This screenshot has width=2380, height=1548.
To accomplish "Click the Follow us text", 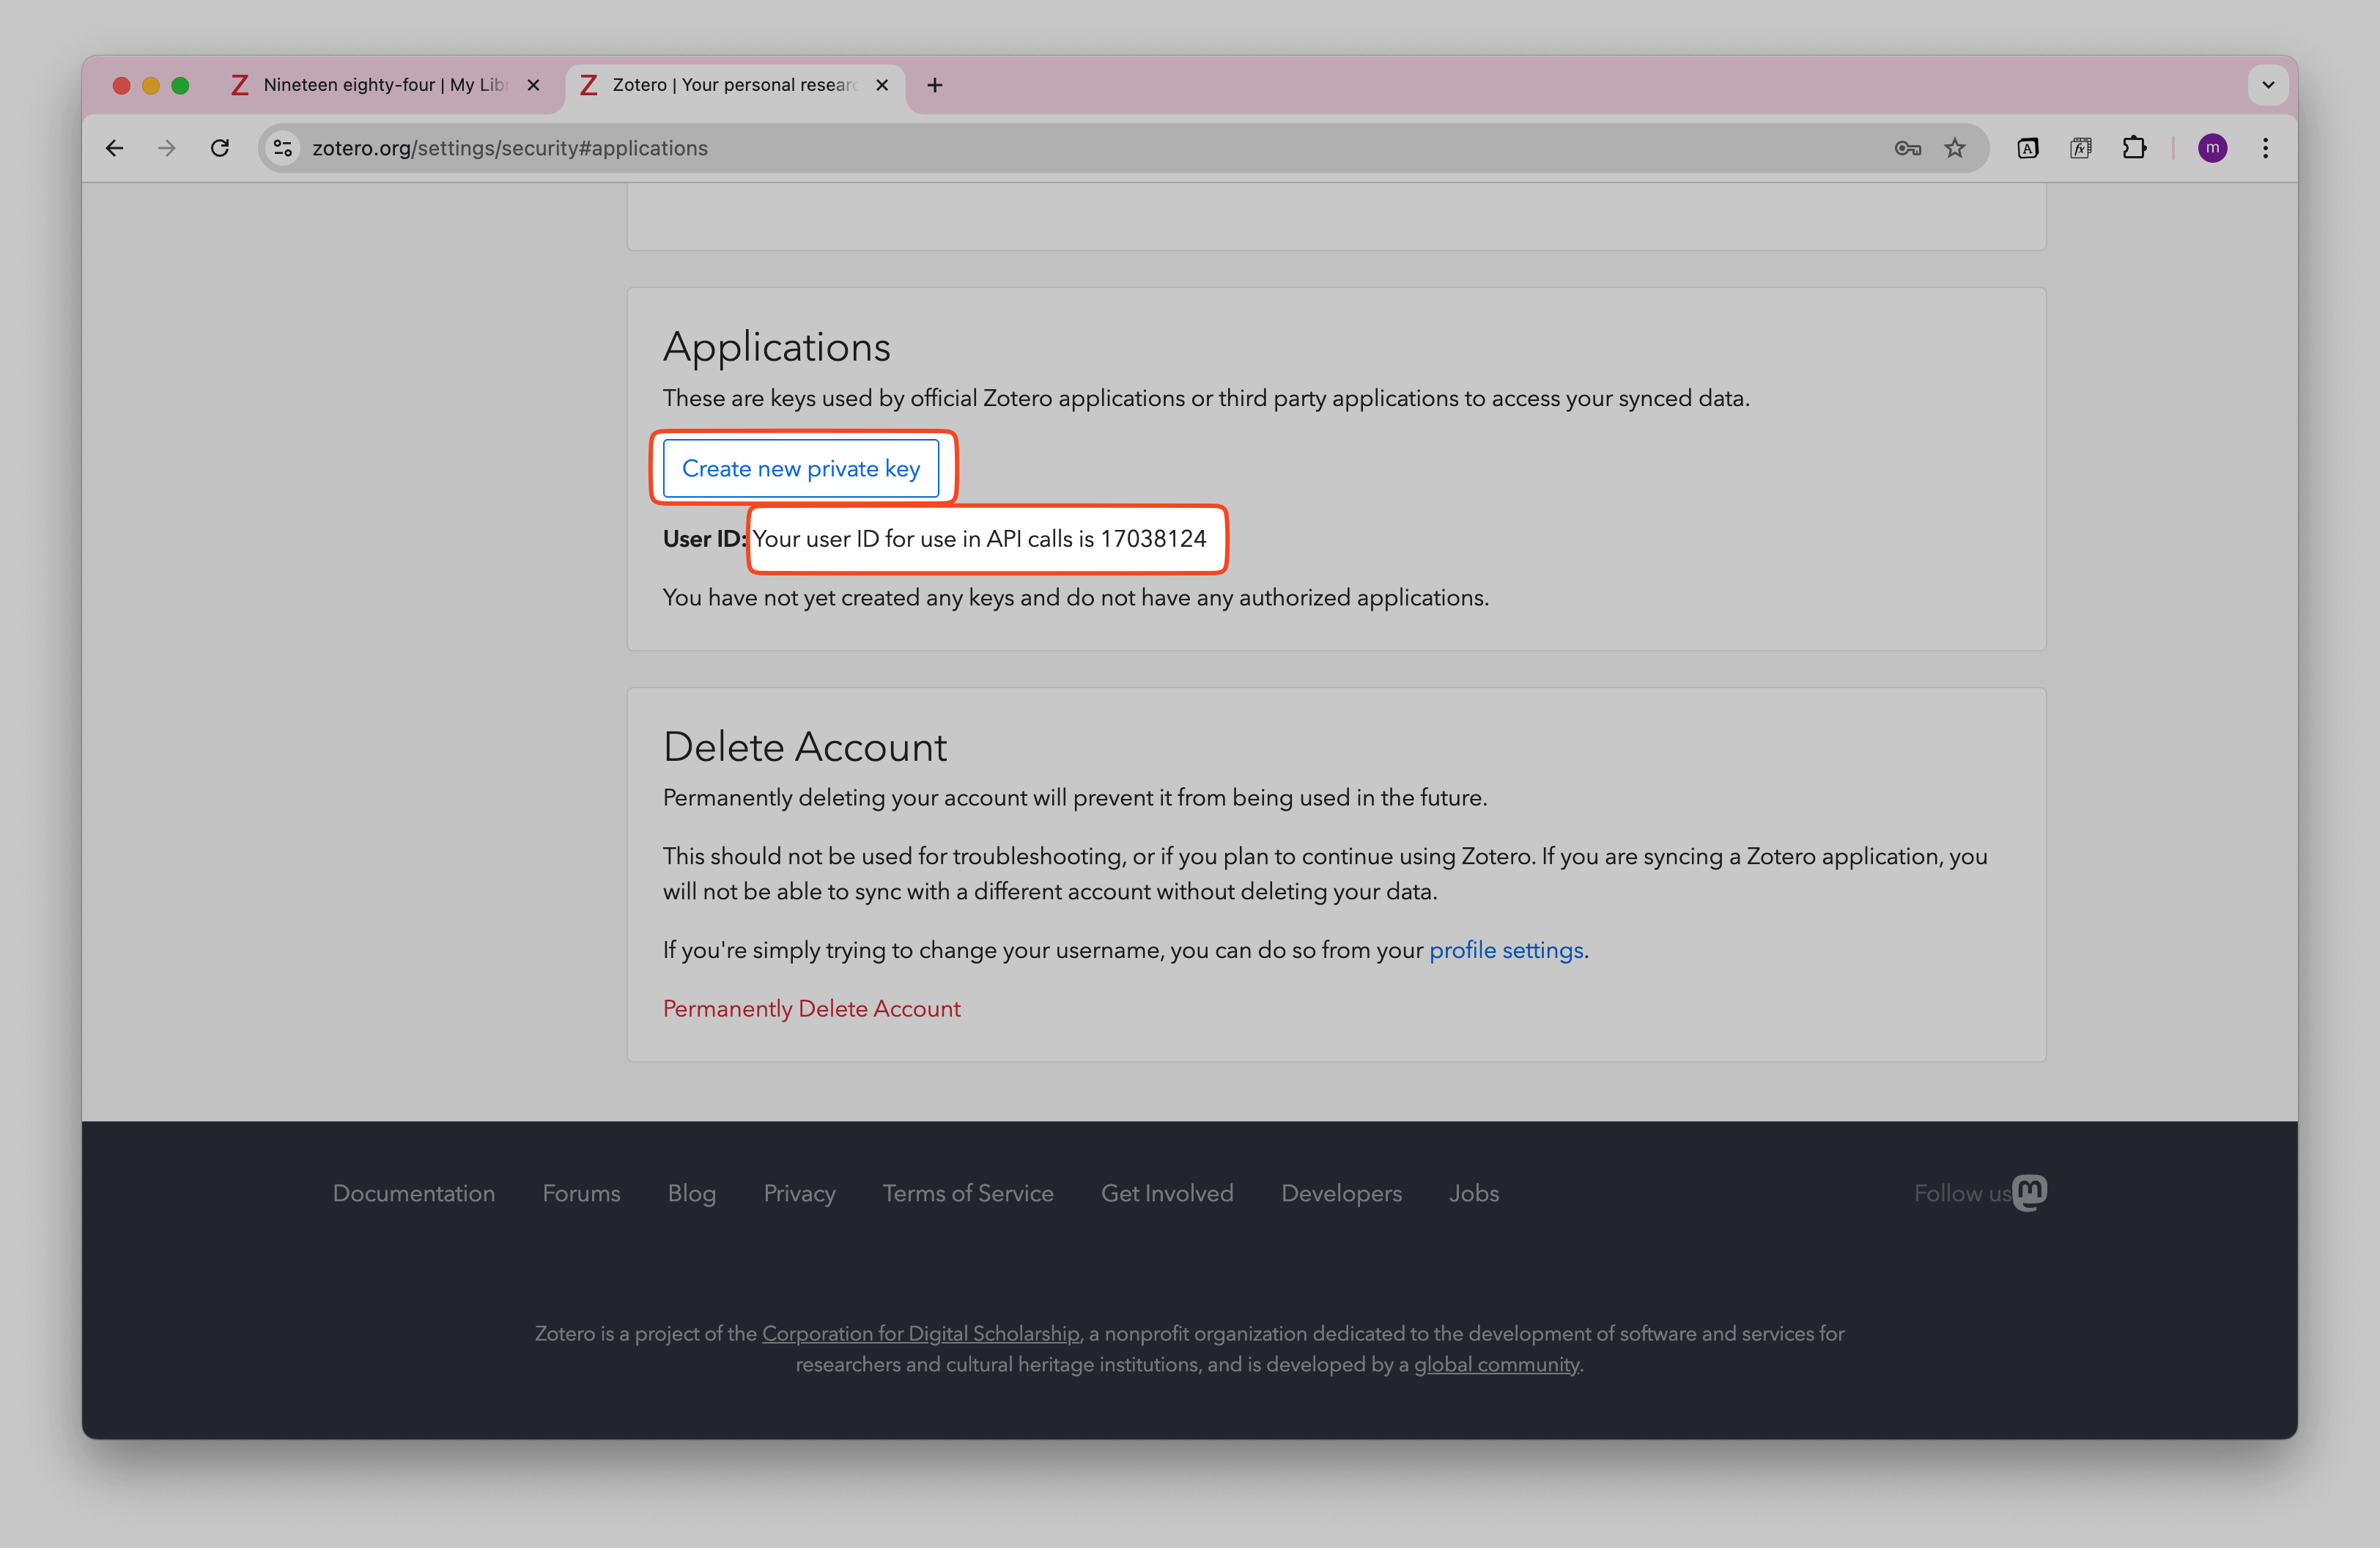I will [1962, 1193].
